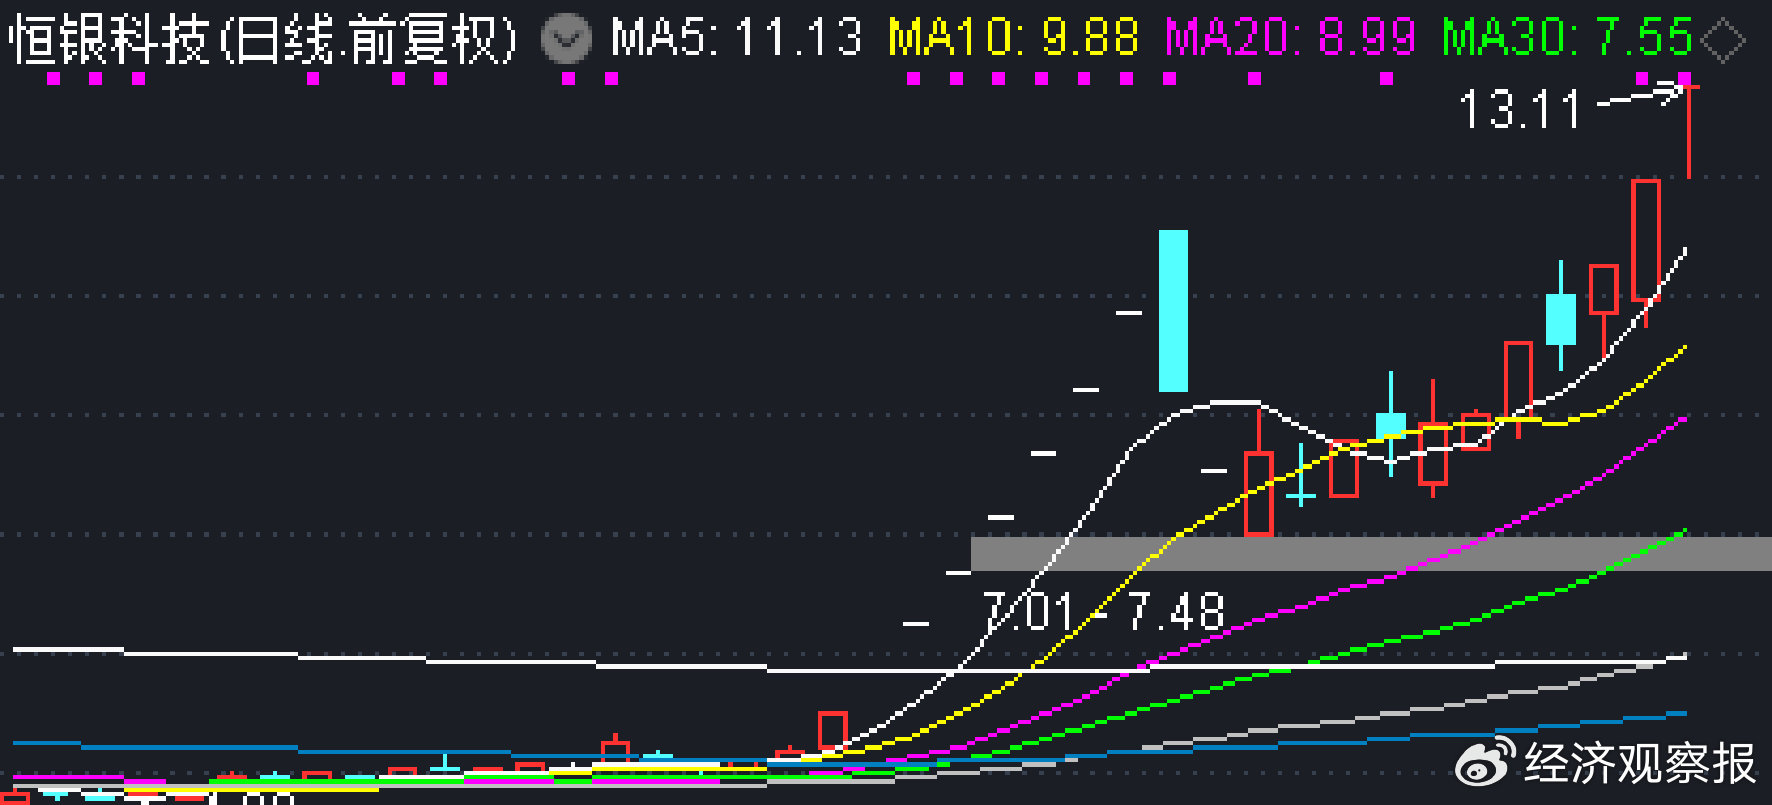Select the MA10: 9.88 indicator label

pos(1013,38)
